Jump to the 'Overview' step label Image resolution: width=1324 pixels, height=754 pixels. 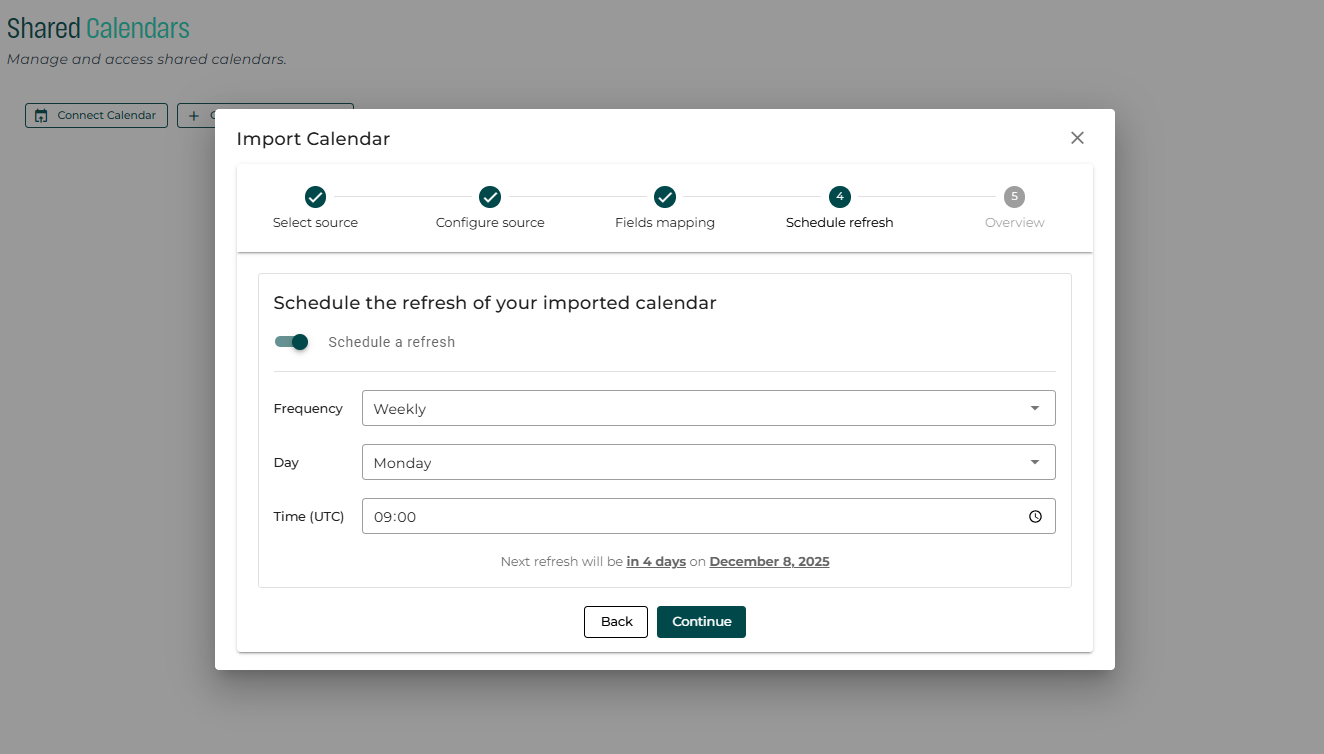(1014, 223)
